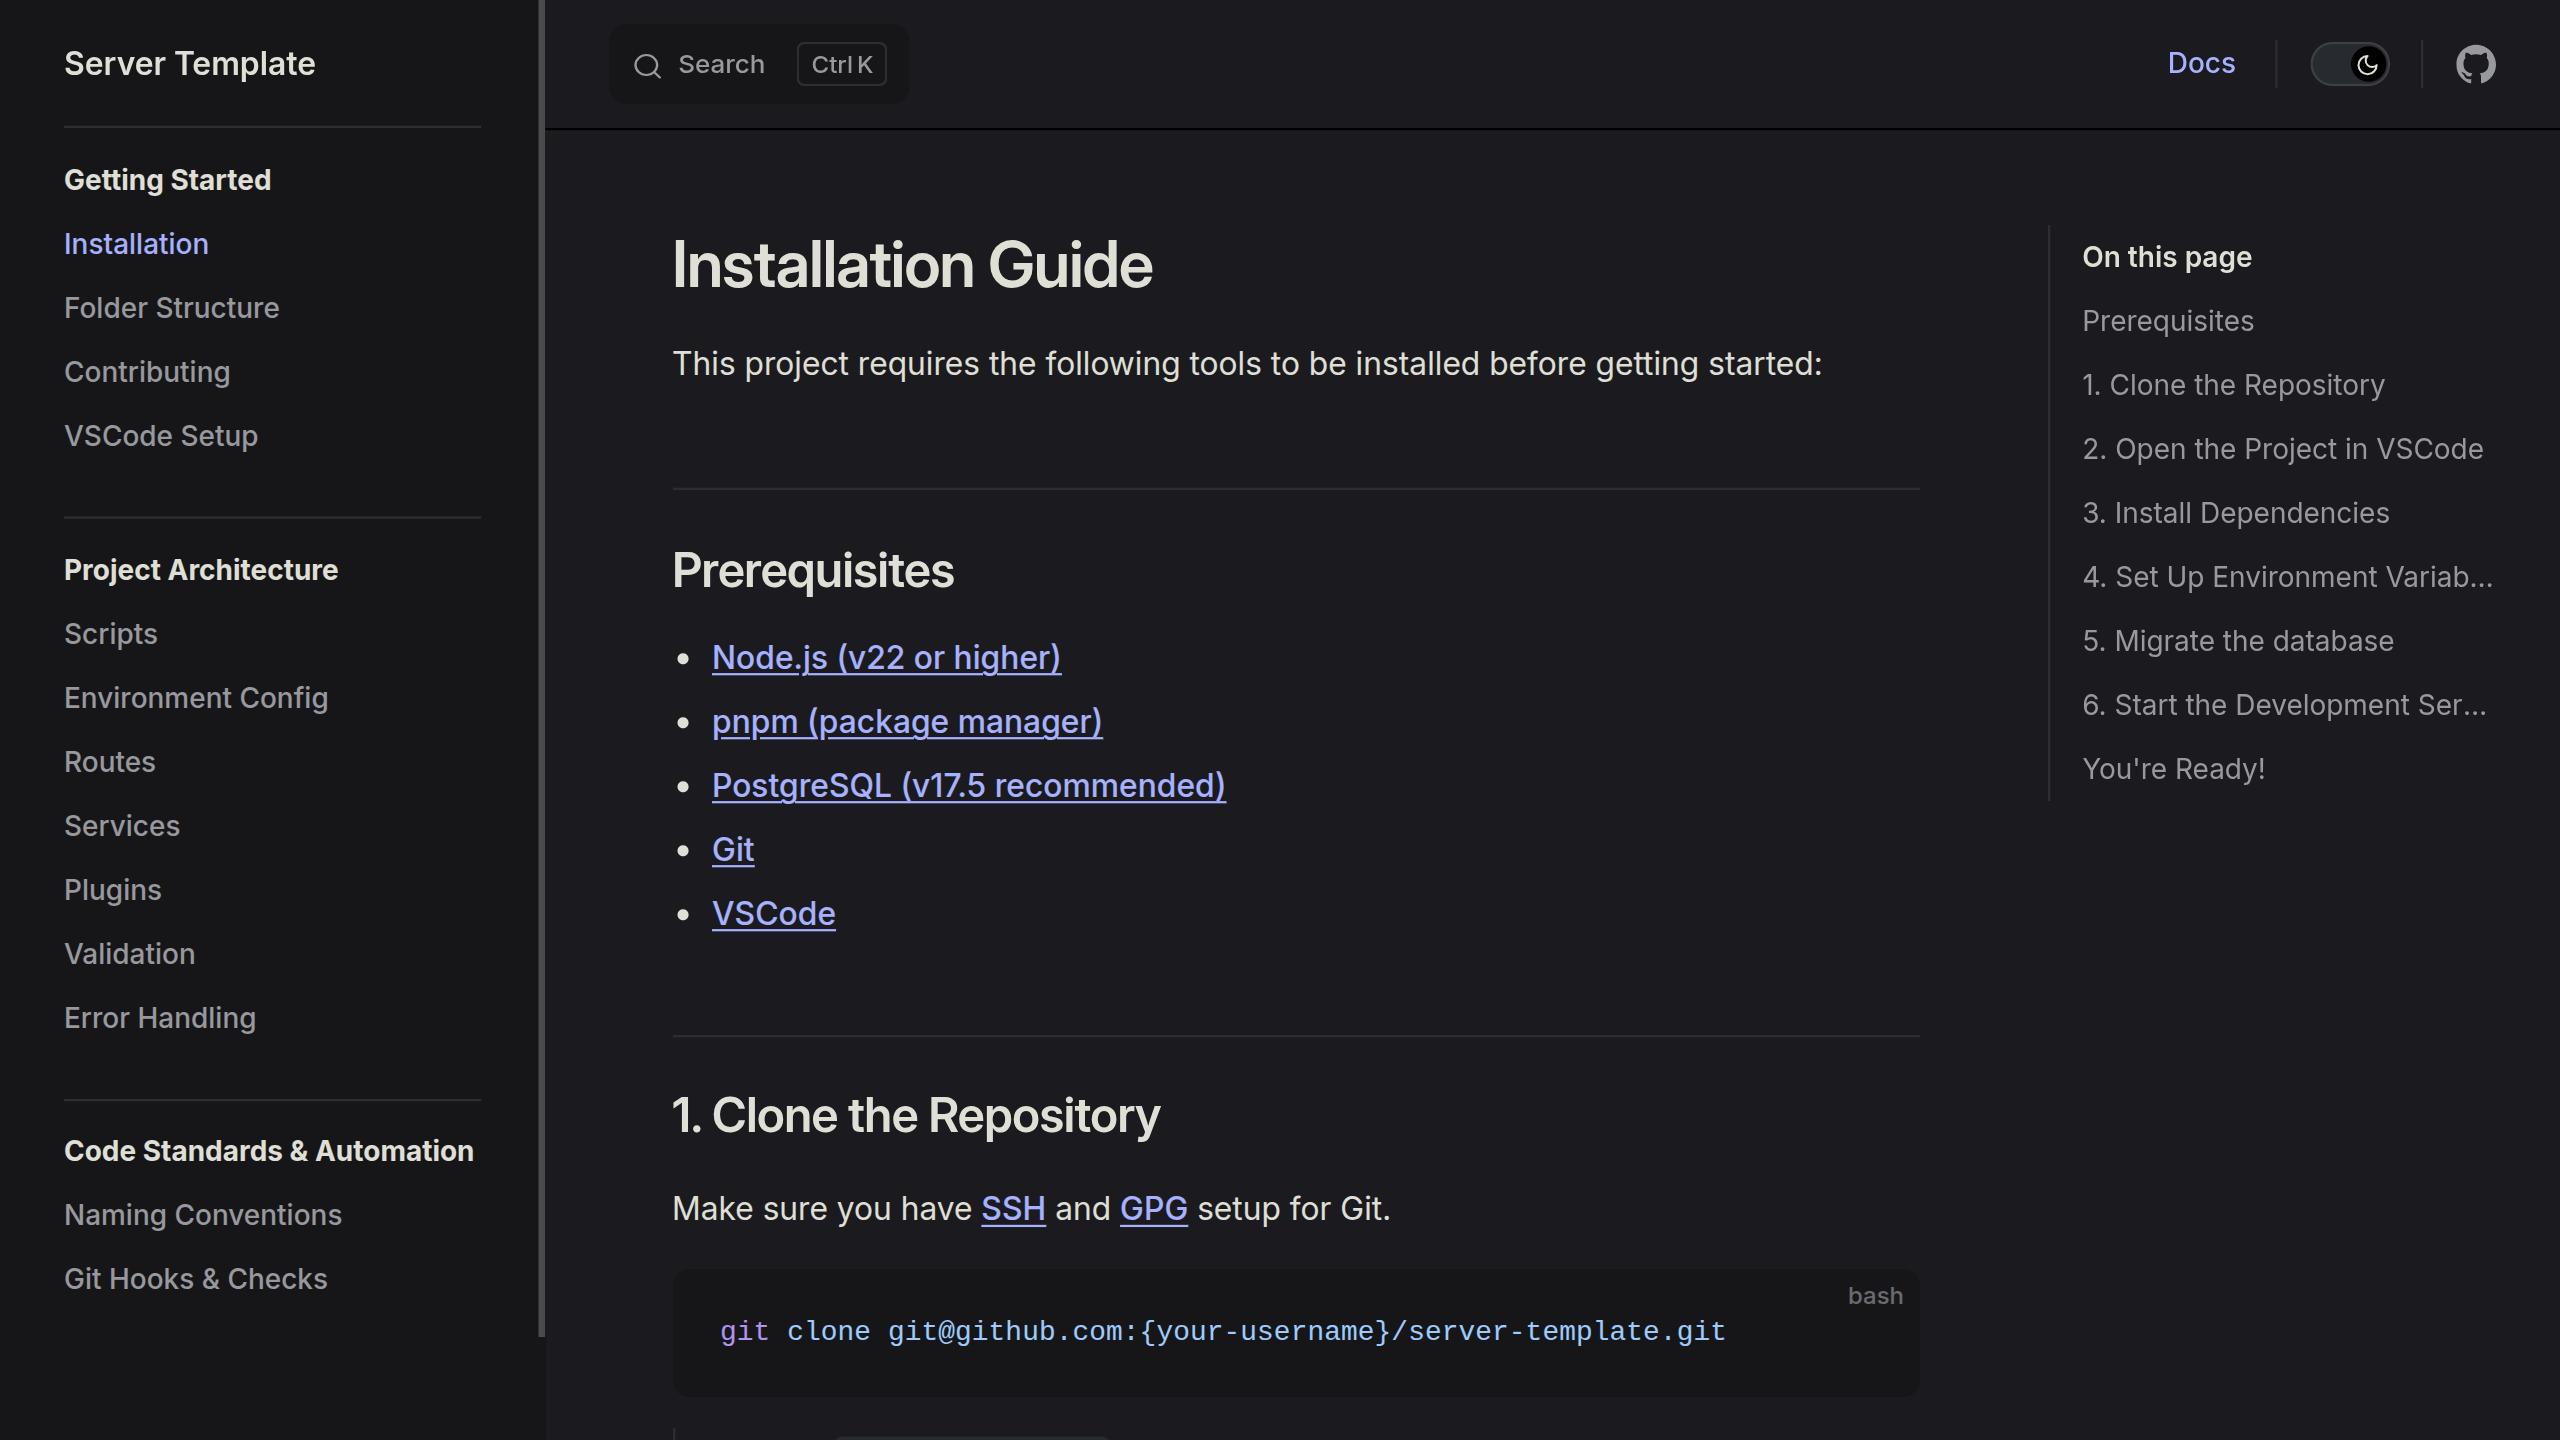Screen dimensions: 2560x1440
Task: Open the GitHub repository icon
Action: [x=2475, y=65]
